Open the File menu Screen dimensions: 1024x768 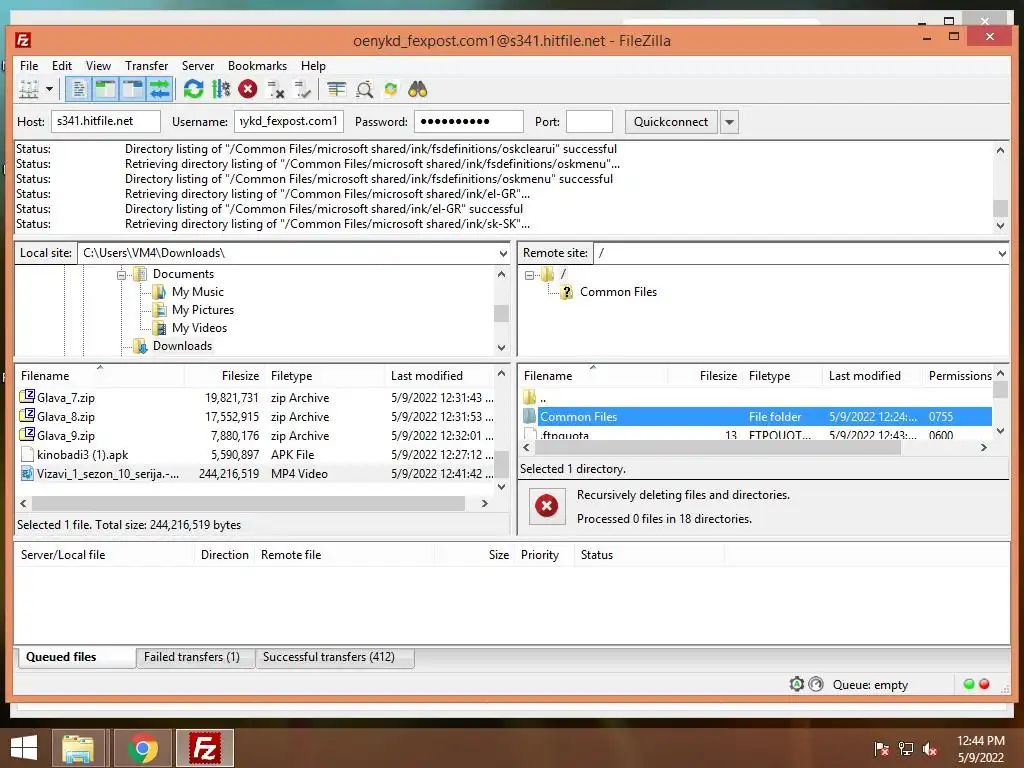pyautogui.click(x=29, y=66)
